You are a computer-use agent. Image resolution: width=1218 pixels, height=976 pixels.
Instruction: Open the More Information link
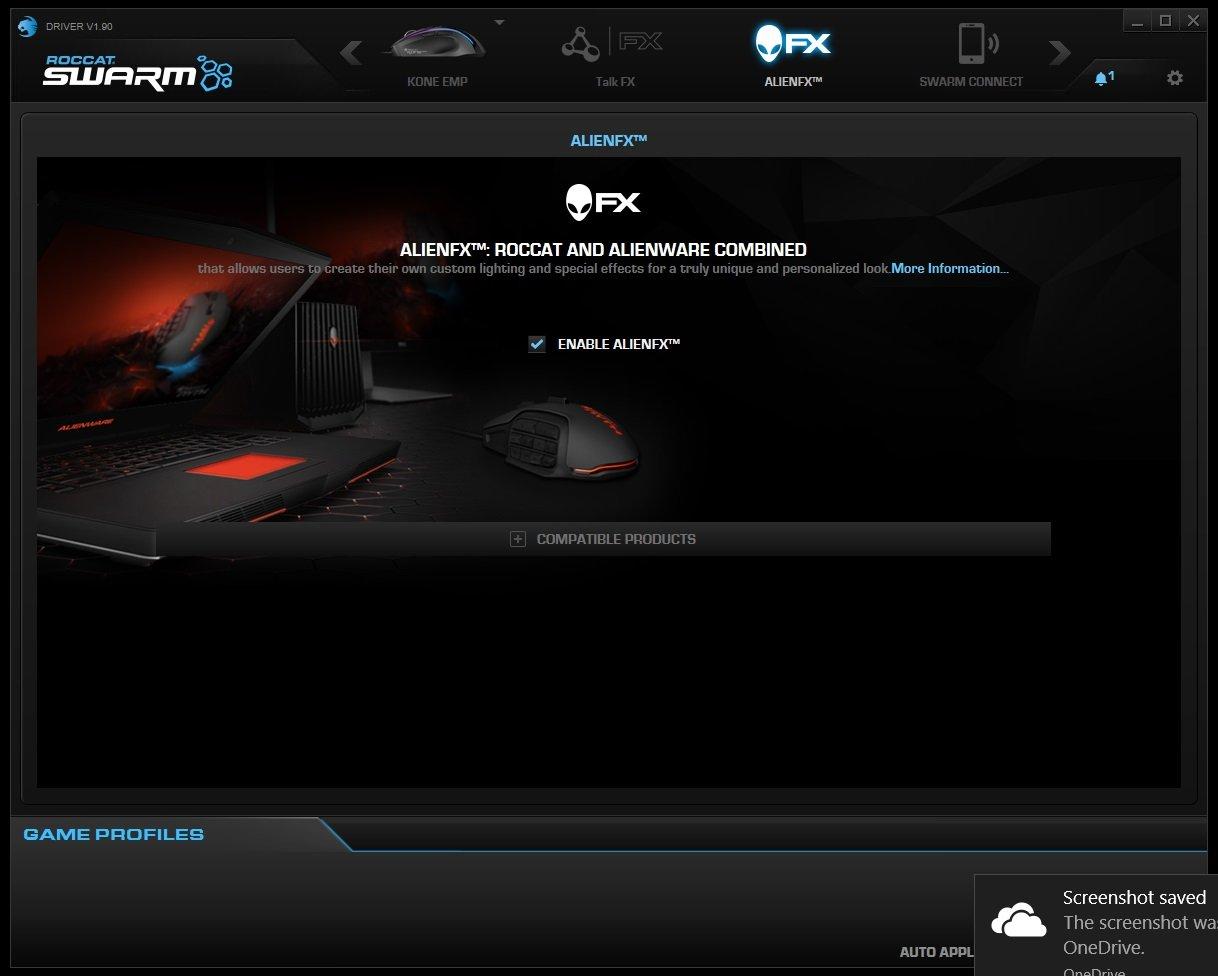tap(950, 268)
